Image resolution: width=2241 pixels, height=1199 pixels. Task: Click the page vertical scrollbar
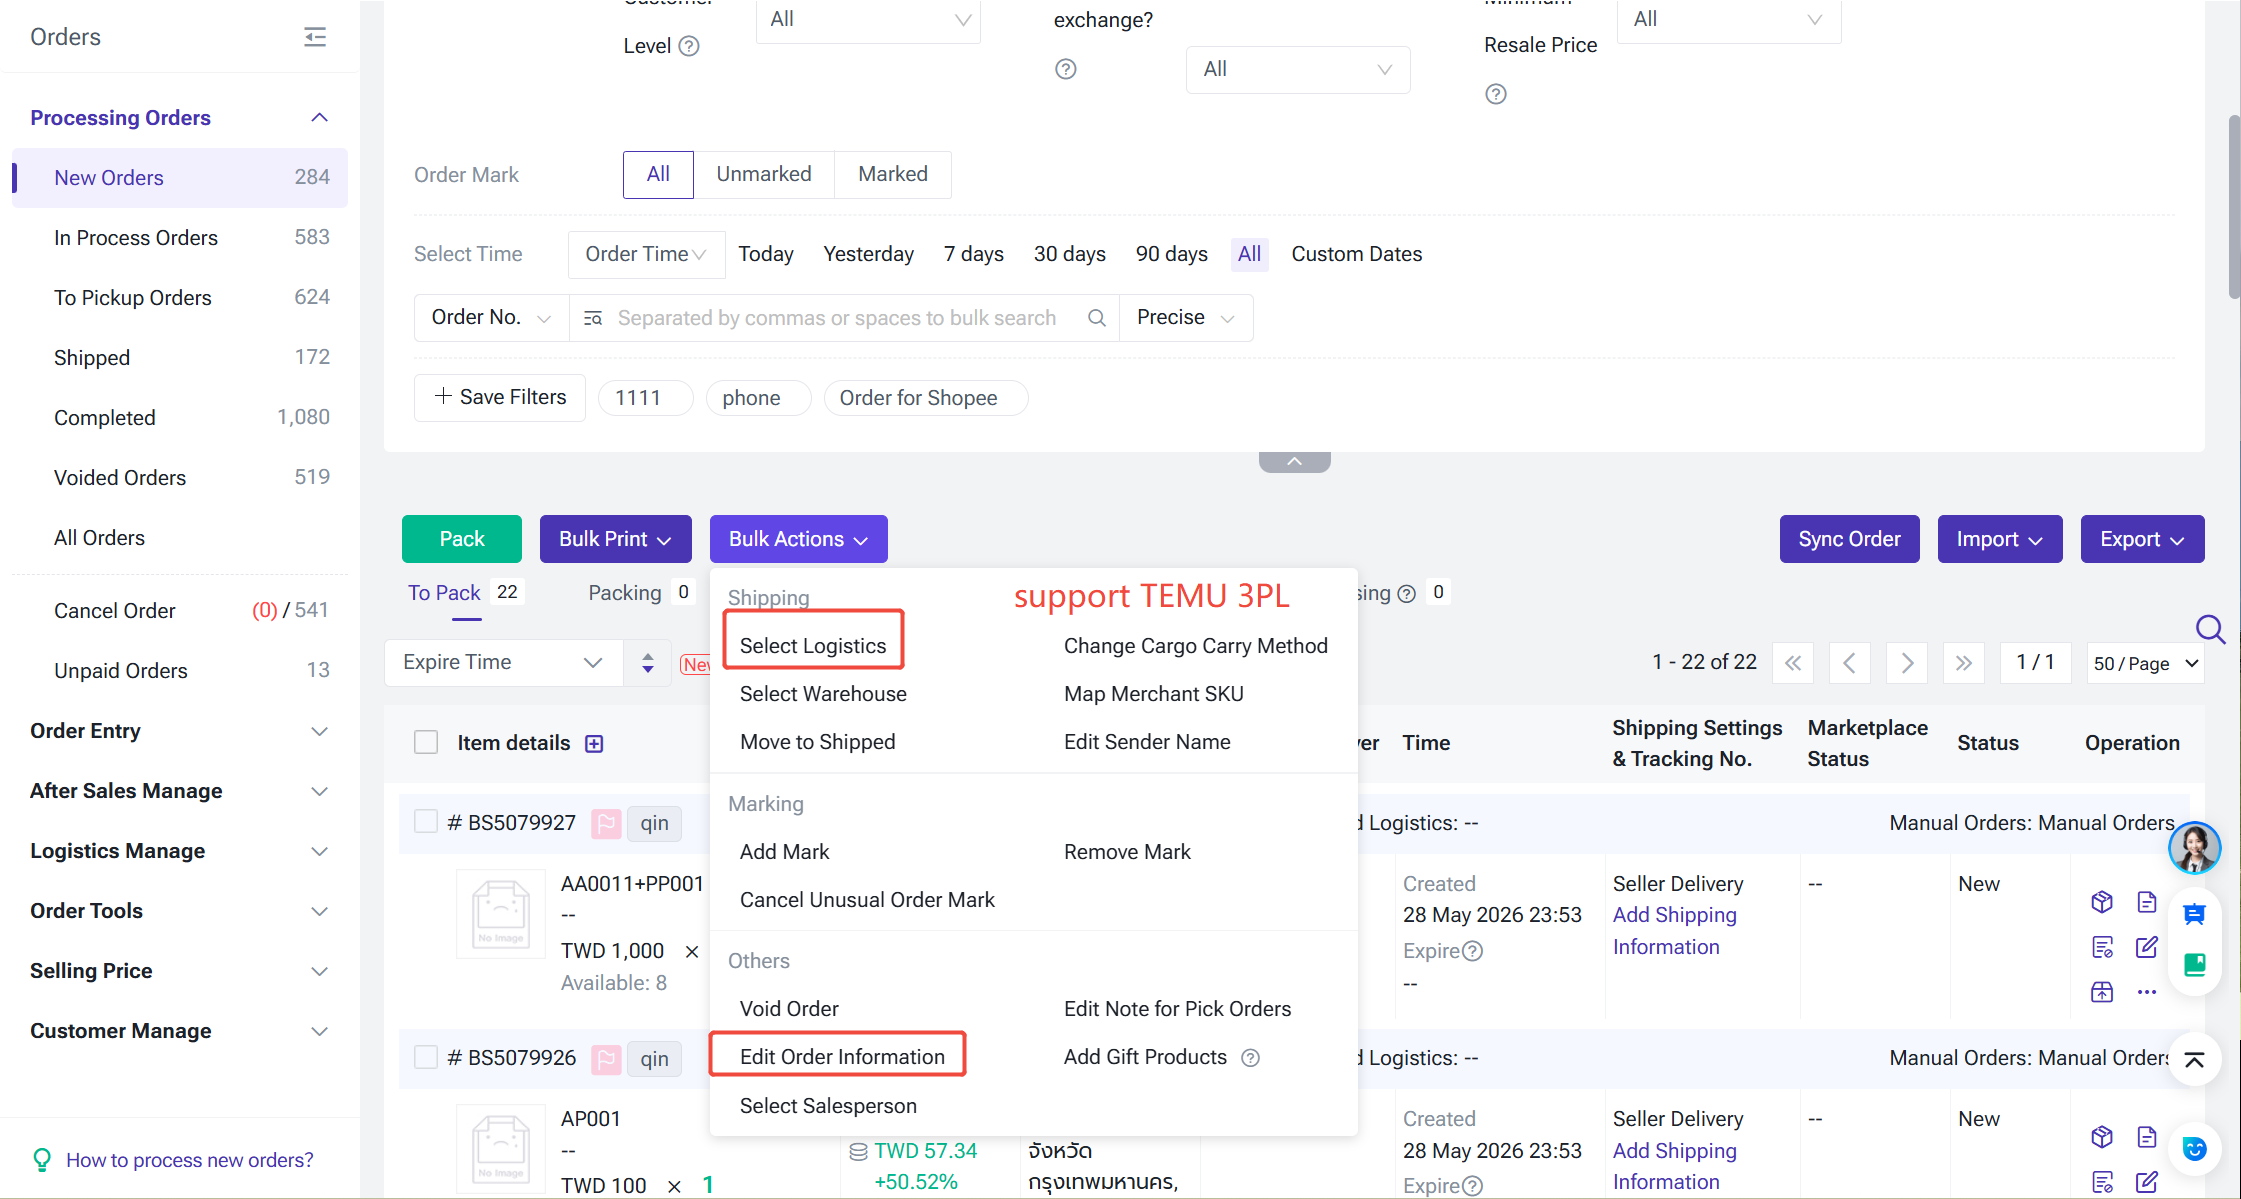click(x=2233, y=207)
